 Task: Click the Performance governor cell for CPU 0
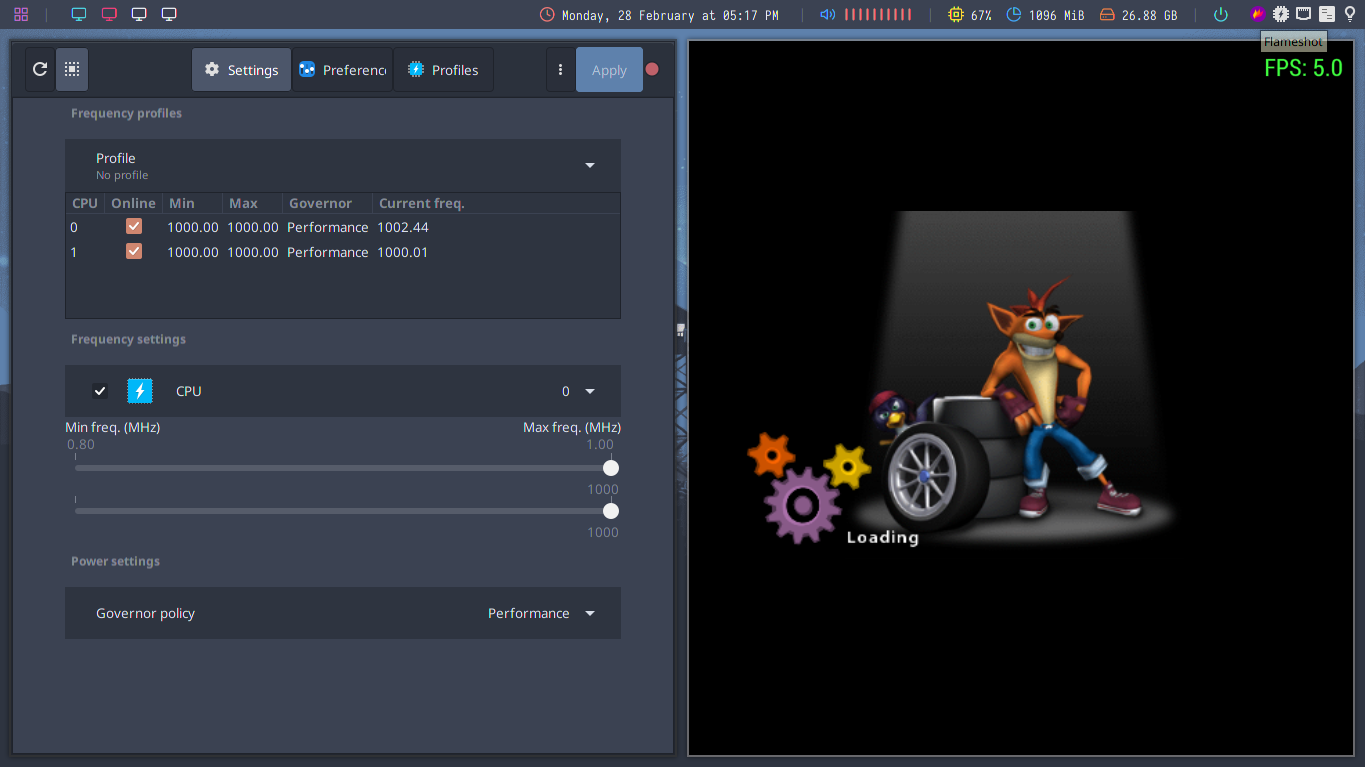[x=327, y=227]
